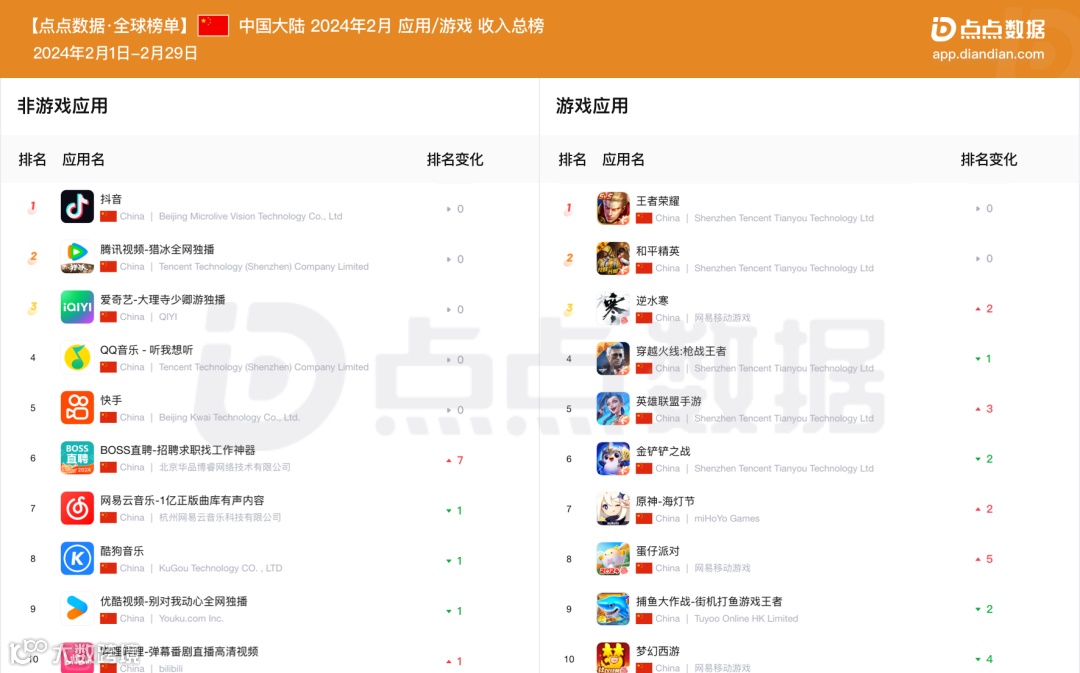The height and width of the screenshot is (673, 1080).
Task: Open 腾讯视频-猎冰全网独播 app title
Action: tap(157, 249)
